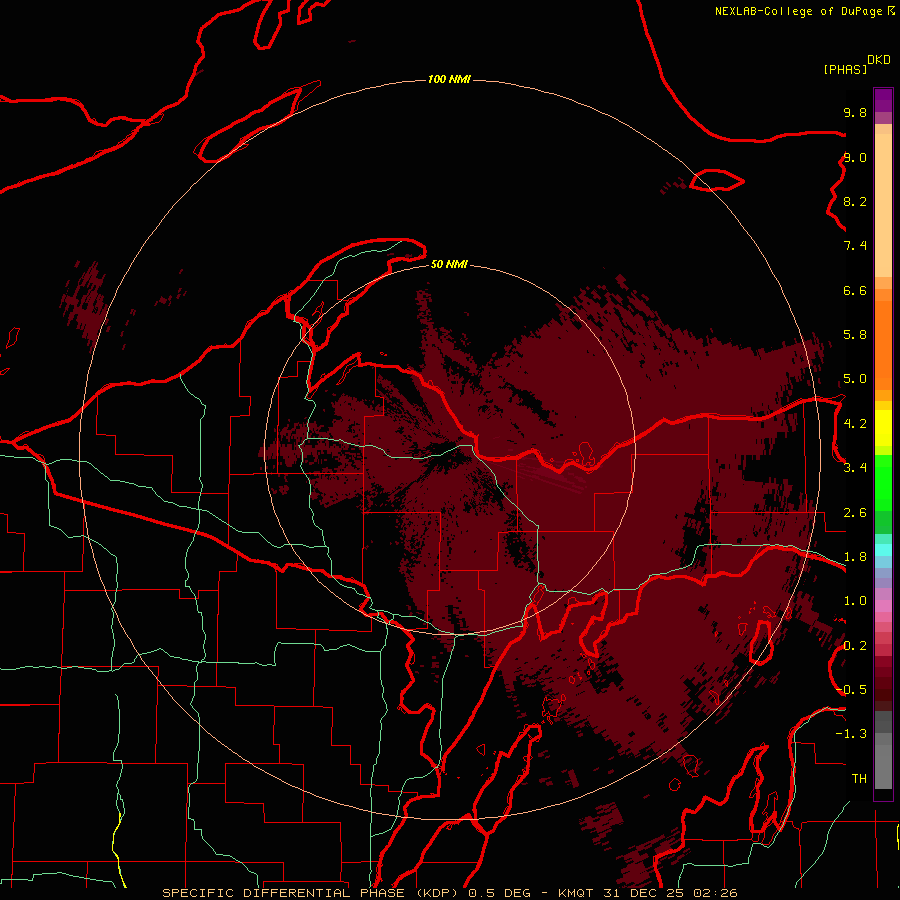
Task: Click the TH label on color scale
Action: (x=859, y=779)
